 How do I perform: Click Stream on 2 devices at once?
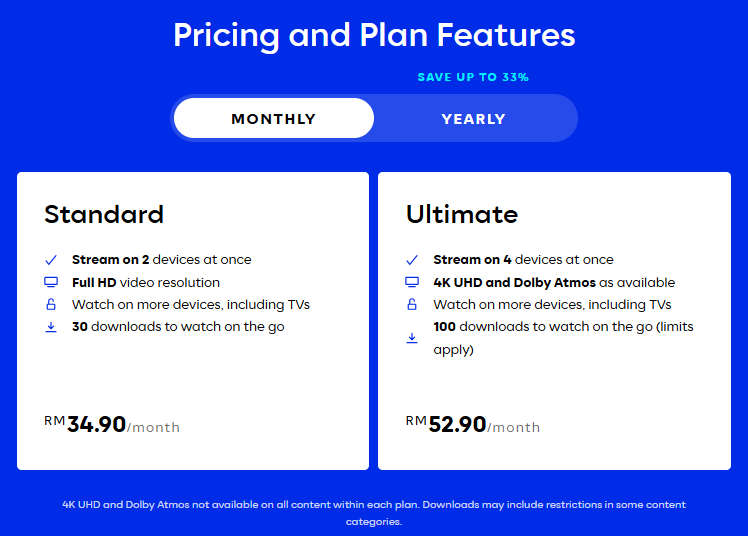point(162,259)
